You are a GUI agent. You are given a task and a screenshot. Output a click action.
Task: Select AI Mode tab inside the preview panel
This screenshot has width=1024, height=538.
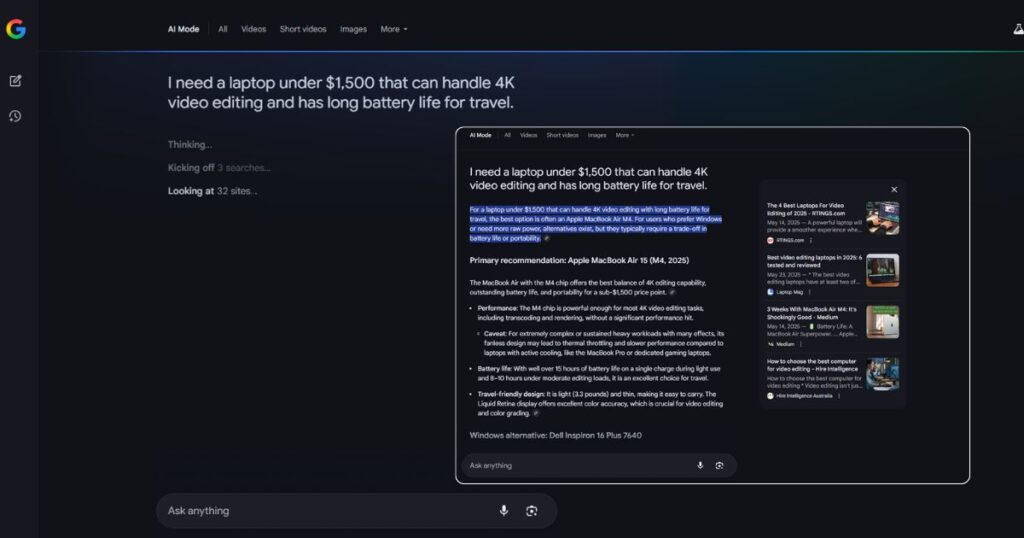(481, 135)
